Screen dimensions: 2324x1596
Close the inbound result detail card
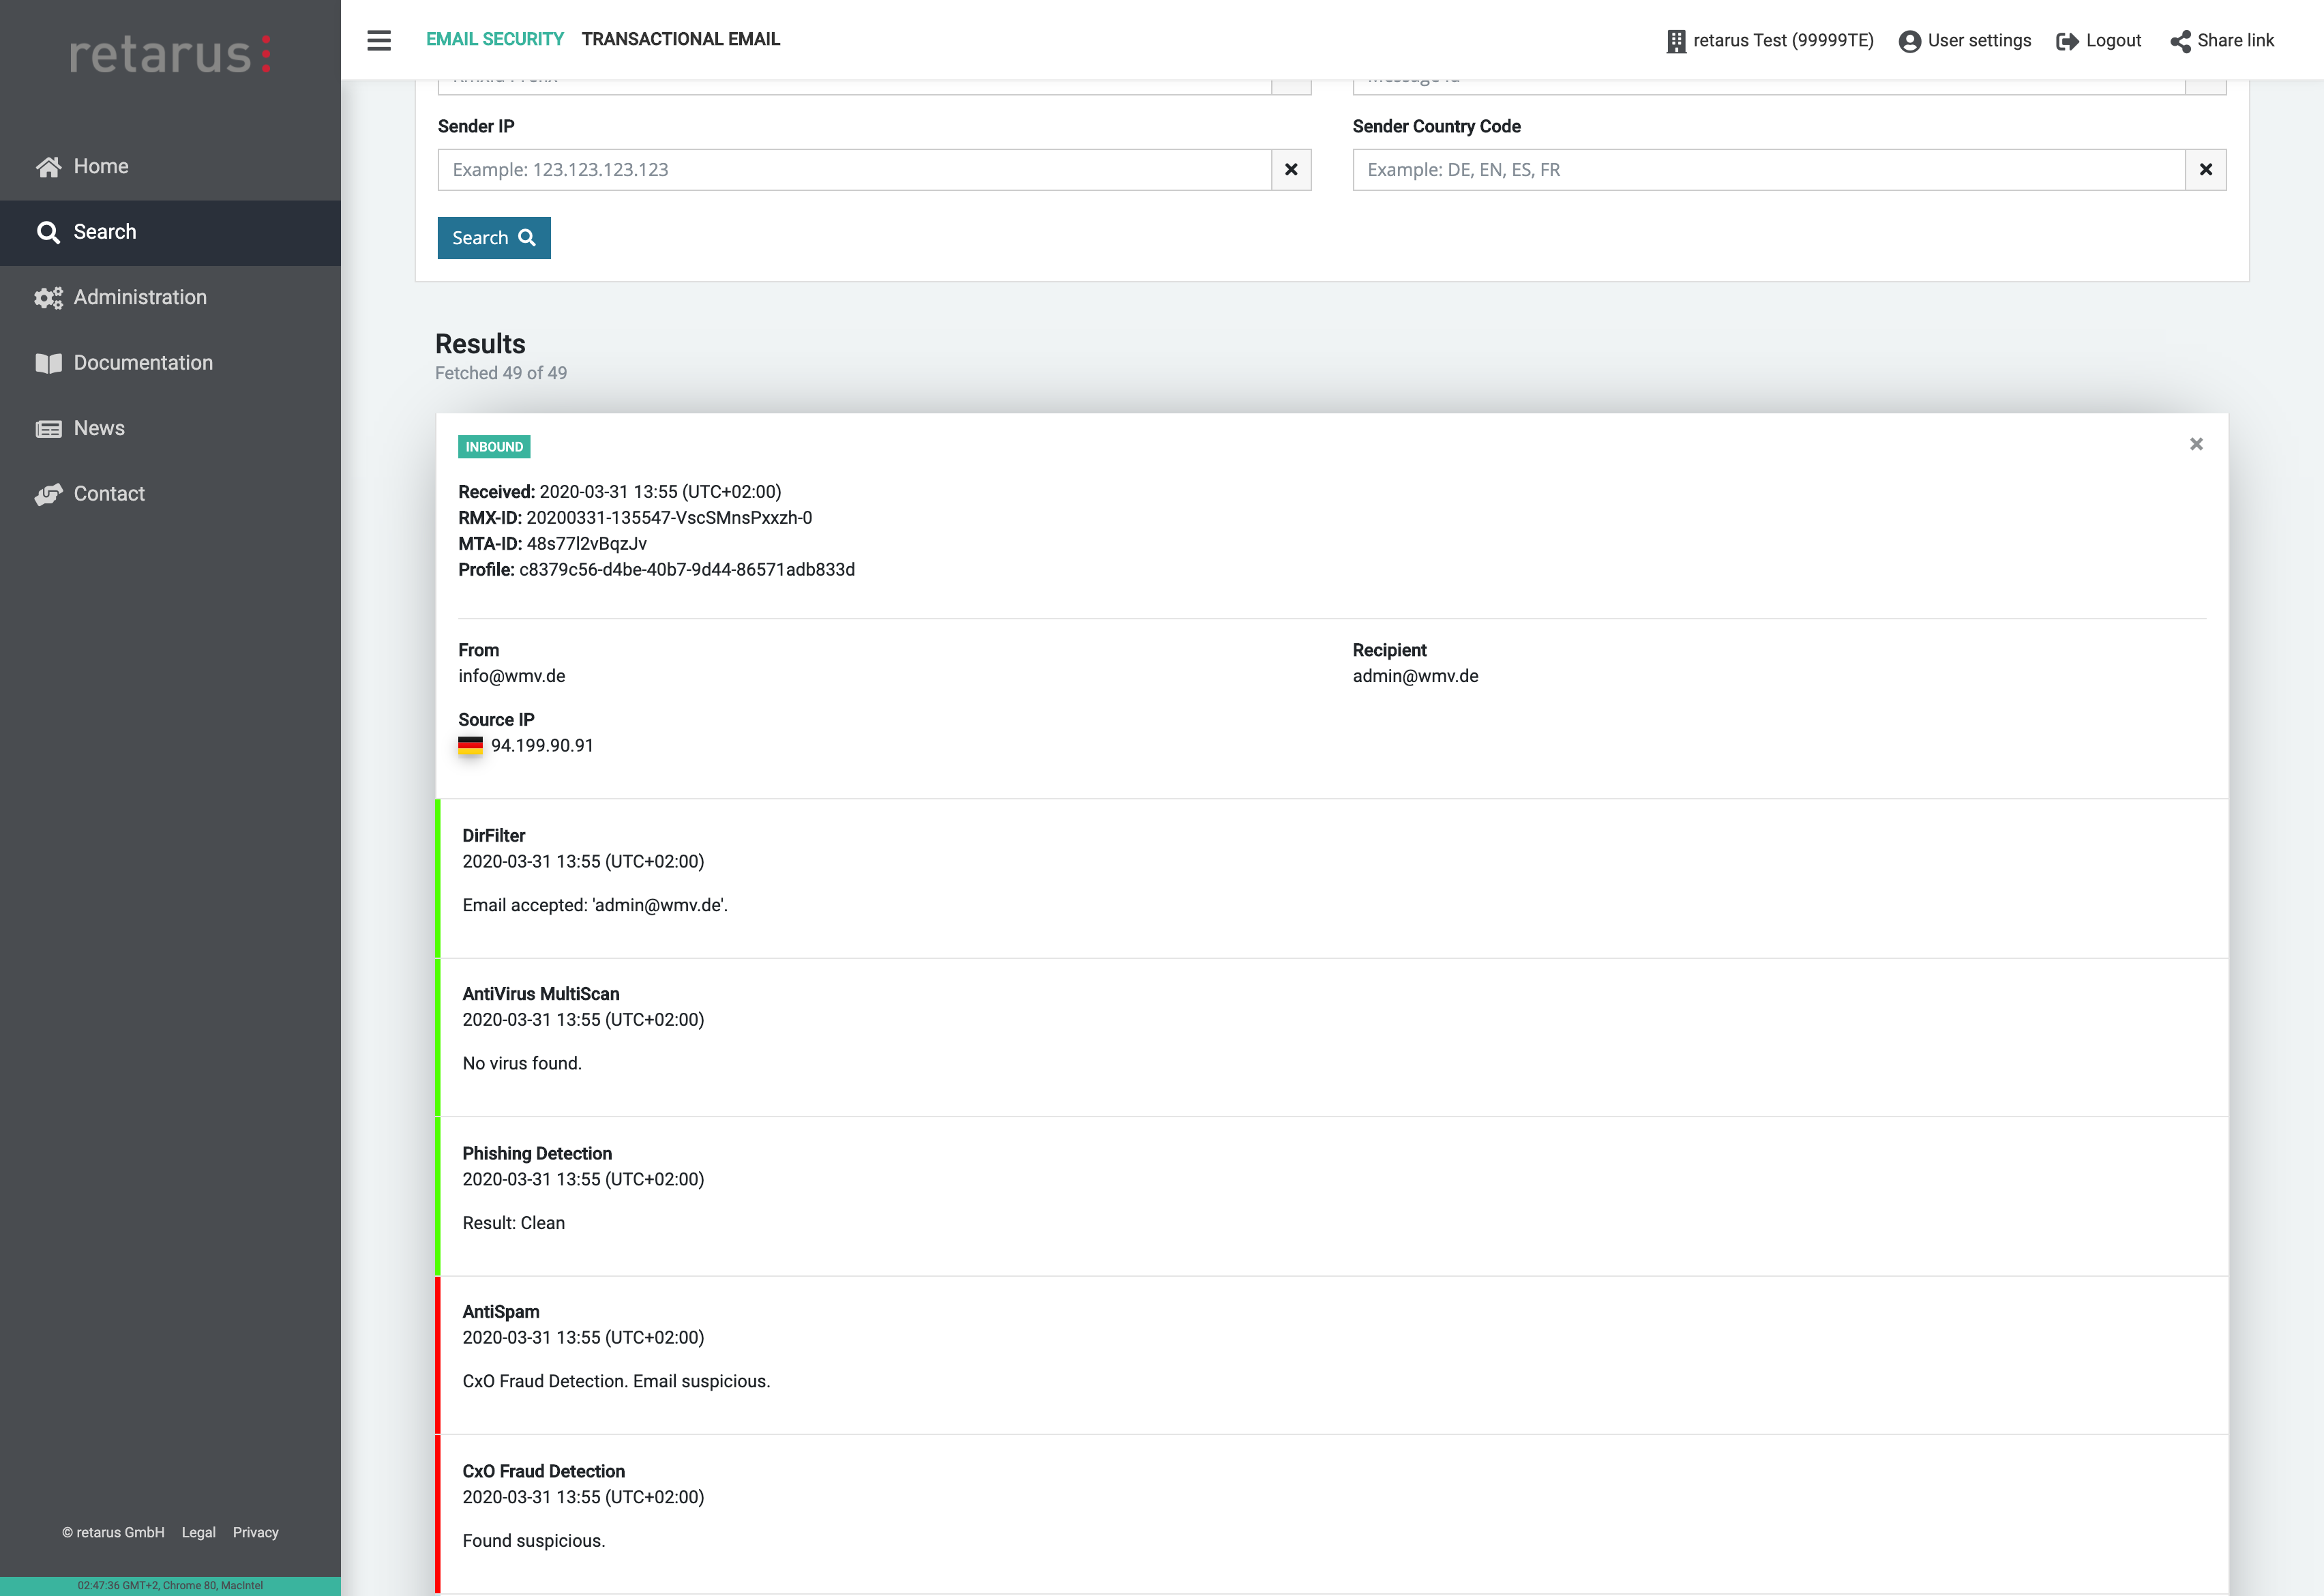coord(2196,444)
